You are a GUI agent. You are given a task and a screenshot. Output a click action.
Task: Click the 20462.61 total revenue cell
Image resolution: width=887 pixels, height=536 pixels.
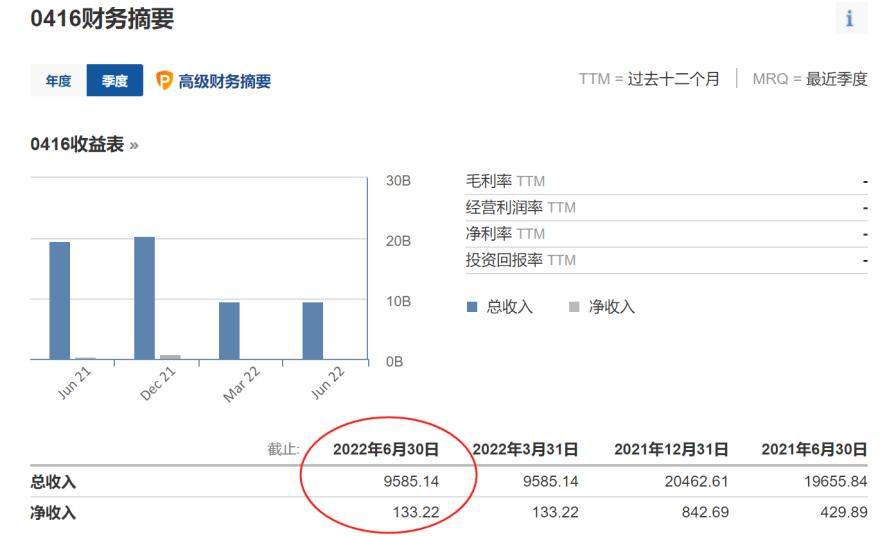click(x=695, y=482)
